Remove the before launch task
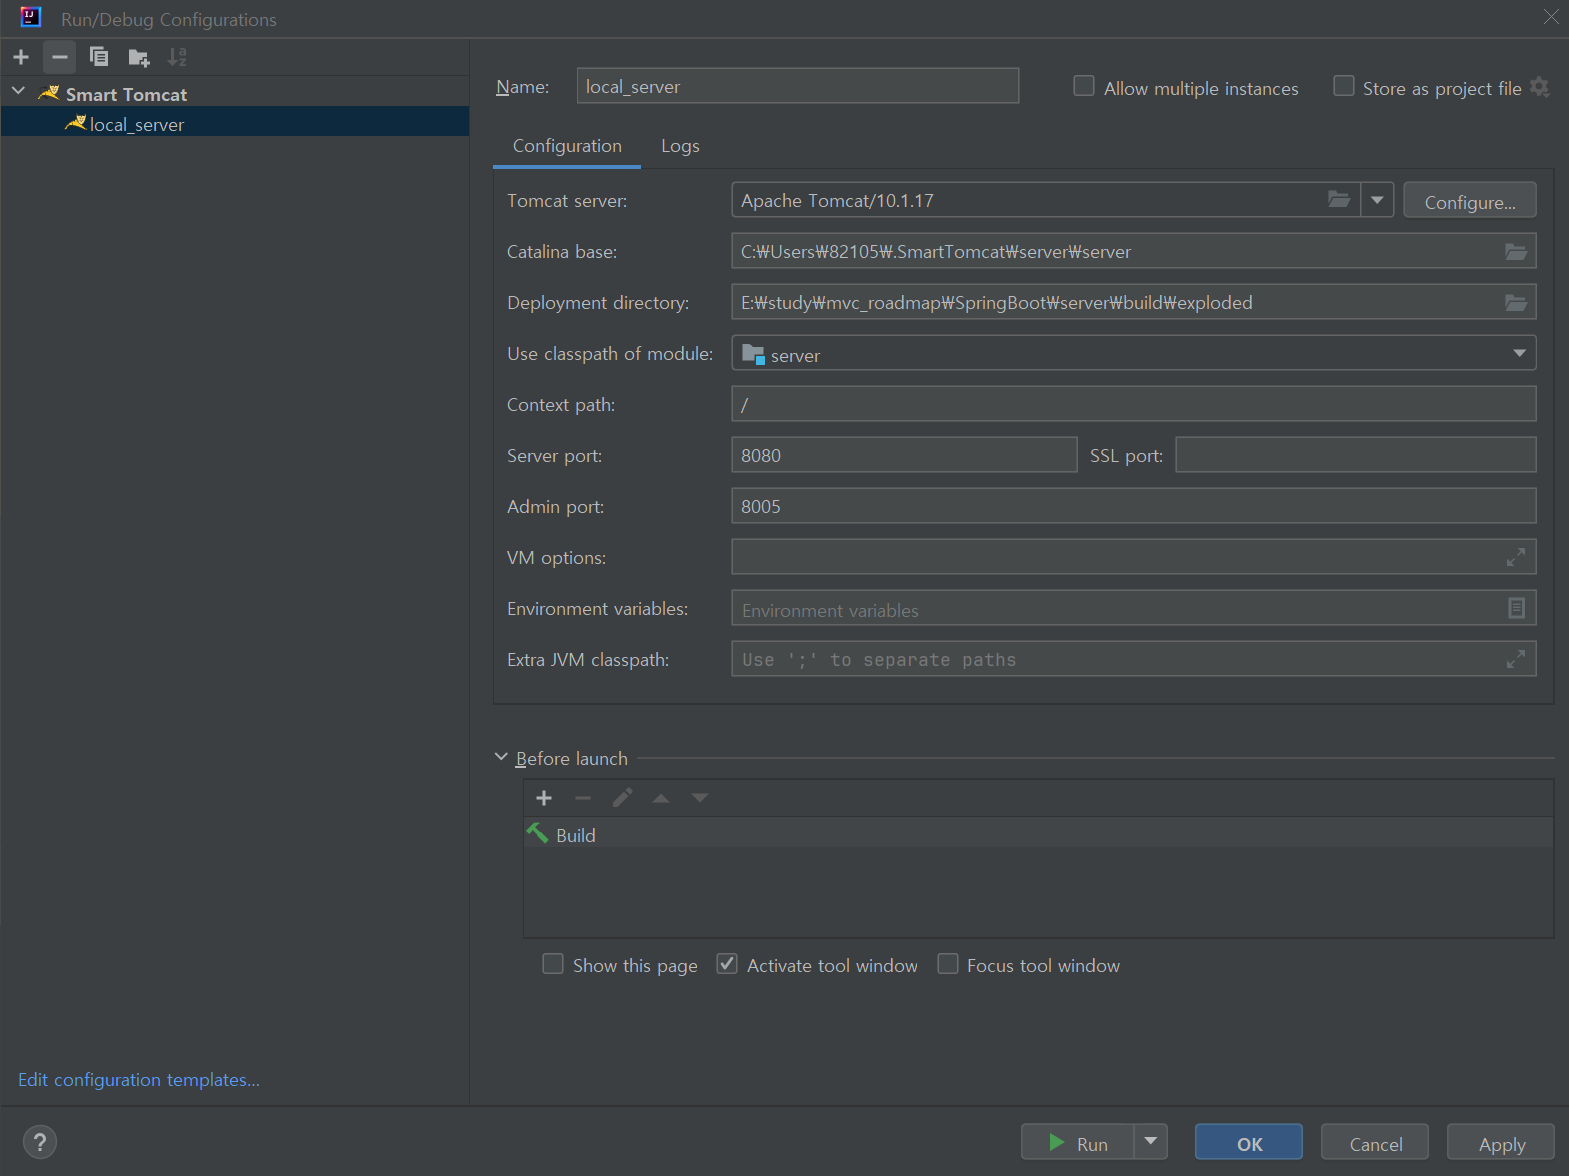 point(583,798)
